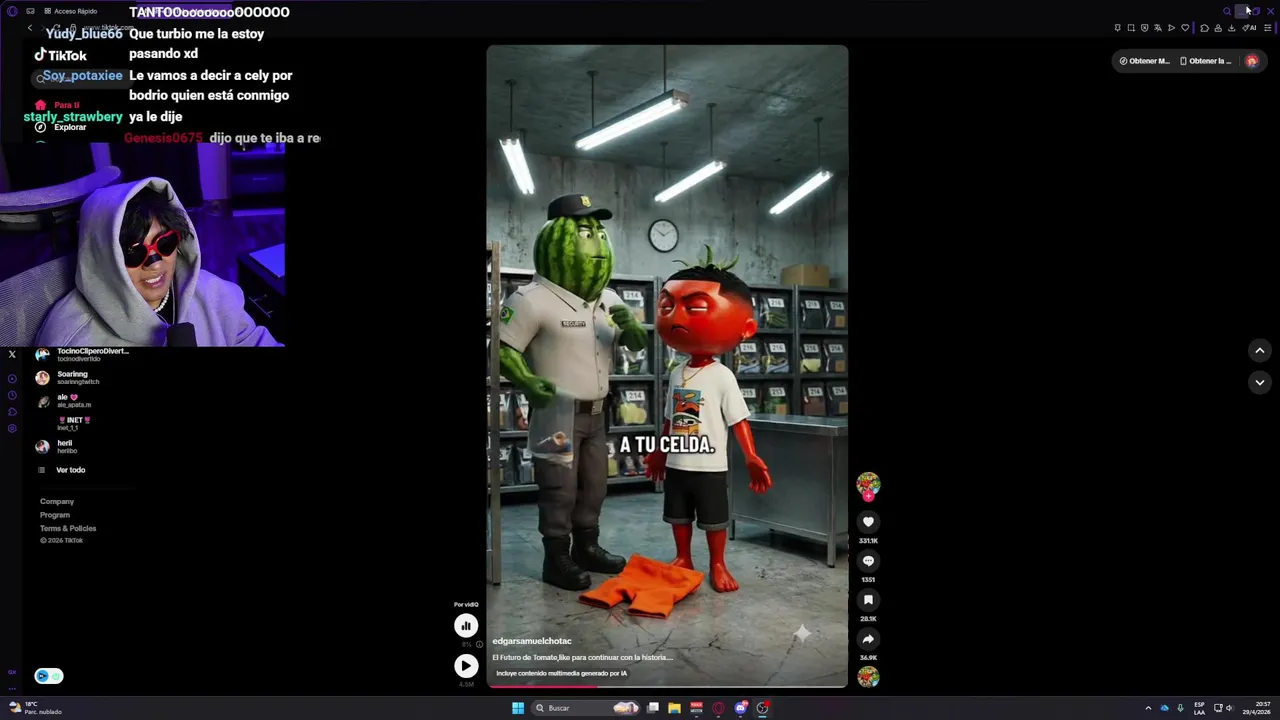Open sidebar settings gear icon

(x=12, y=428)
